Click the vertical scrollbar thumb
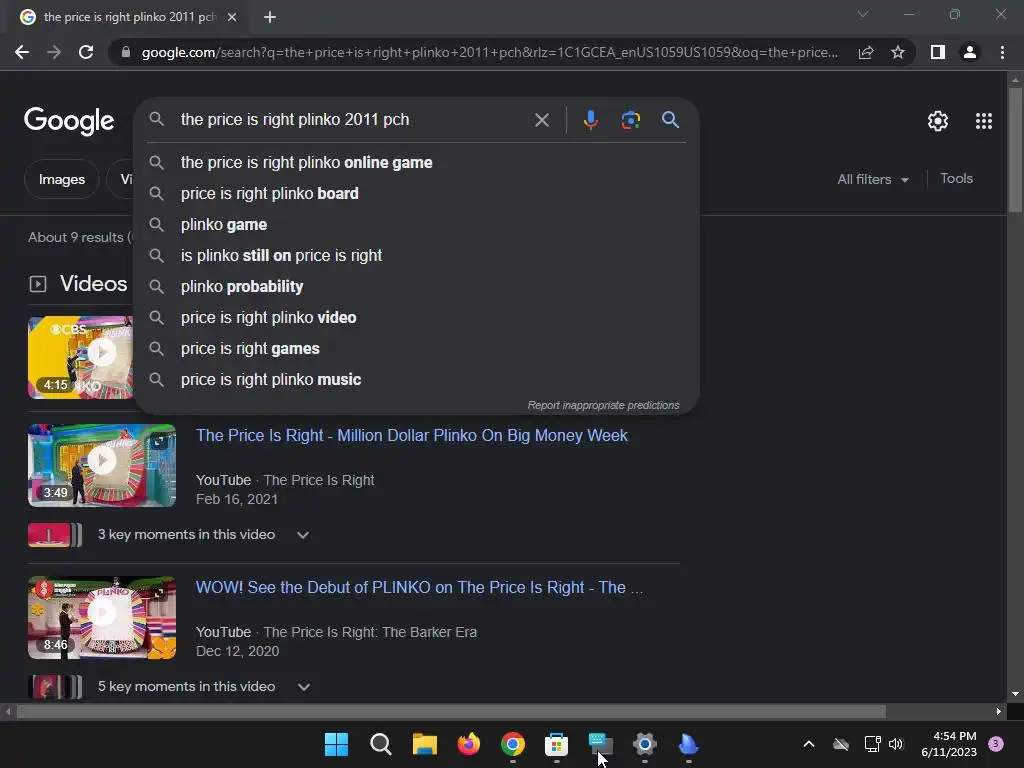The image size is (1024, 768). [x=1015, y=150]
